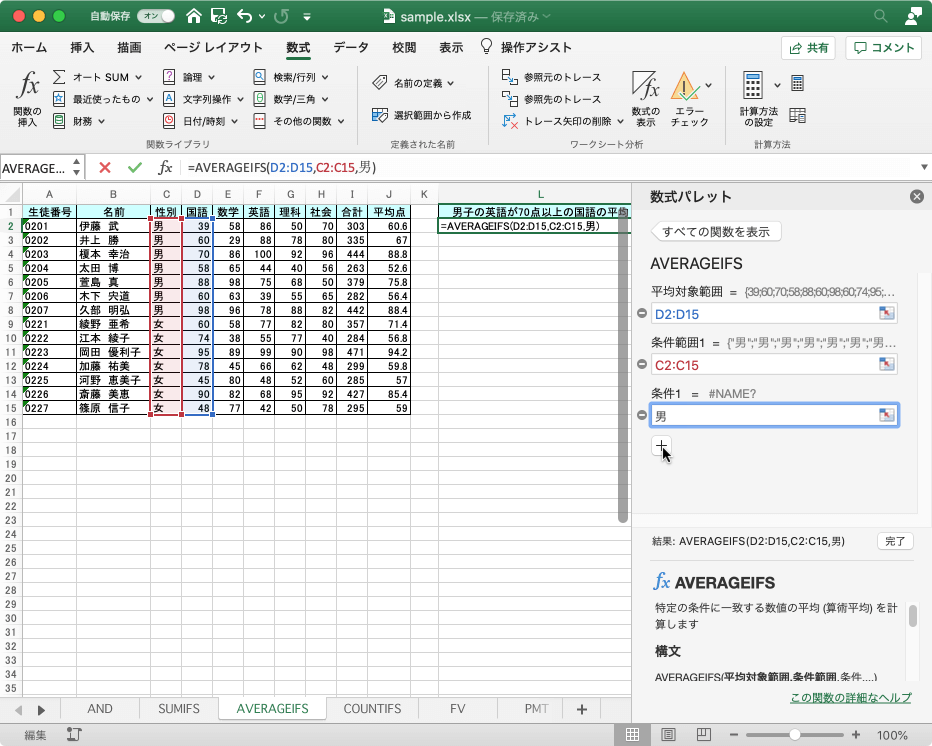Expand the 名前の定義 dropdown arrow
The image size is (932, 746).
pyautogui.click(x=451, y=83)
